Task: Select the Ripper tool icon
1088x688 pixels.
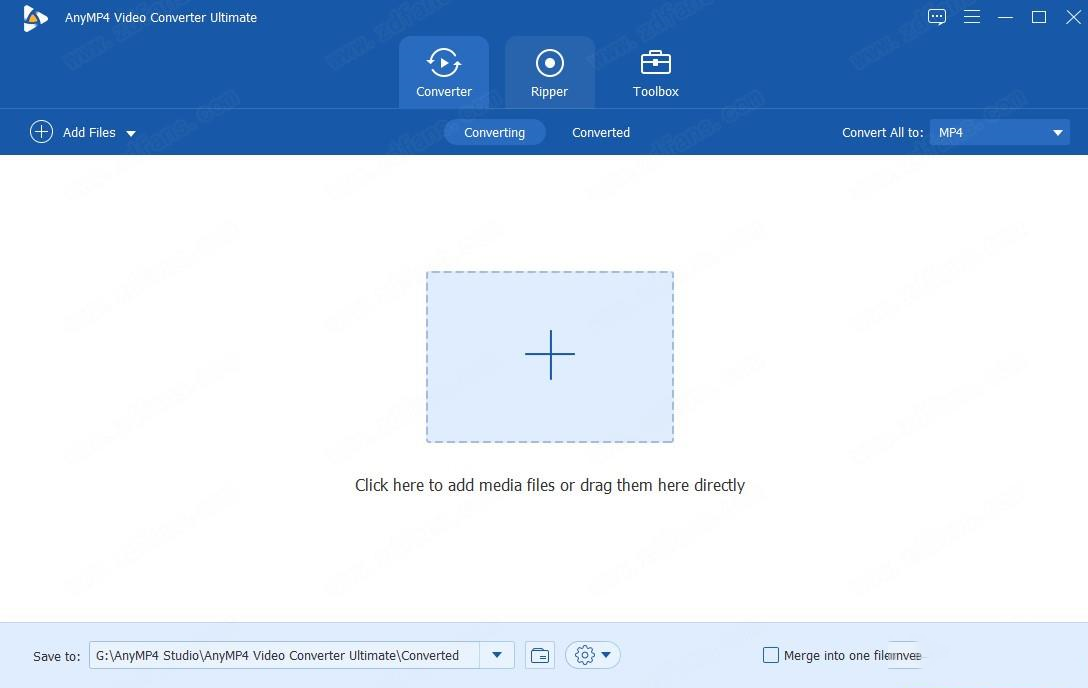Action: point(549,62)
